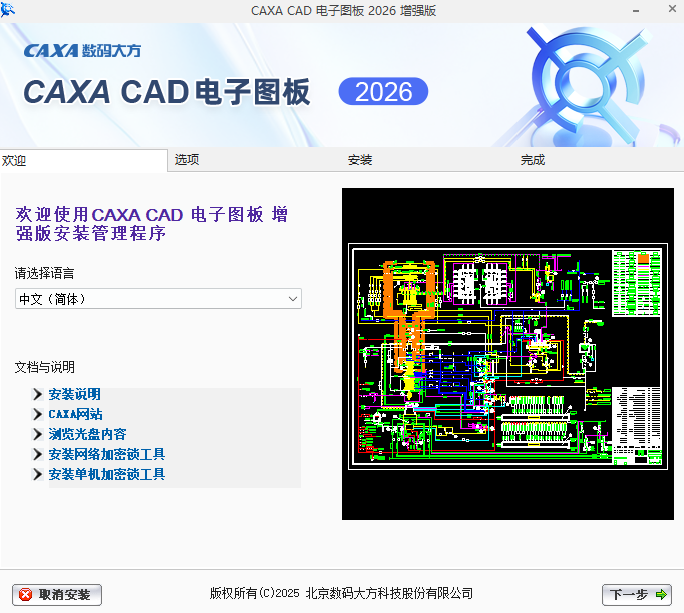Click the CAXA CAD电子图板 banner title
Screen dimensions: 684x613
coord(167,92)
